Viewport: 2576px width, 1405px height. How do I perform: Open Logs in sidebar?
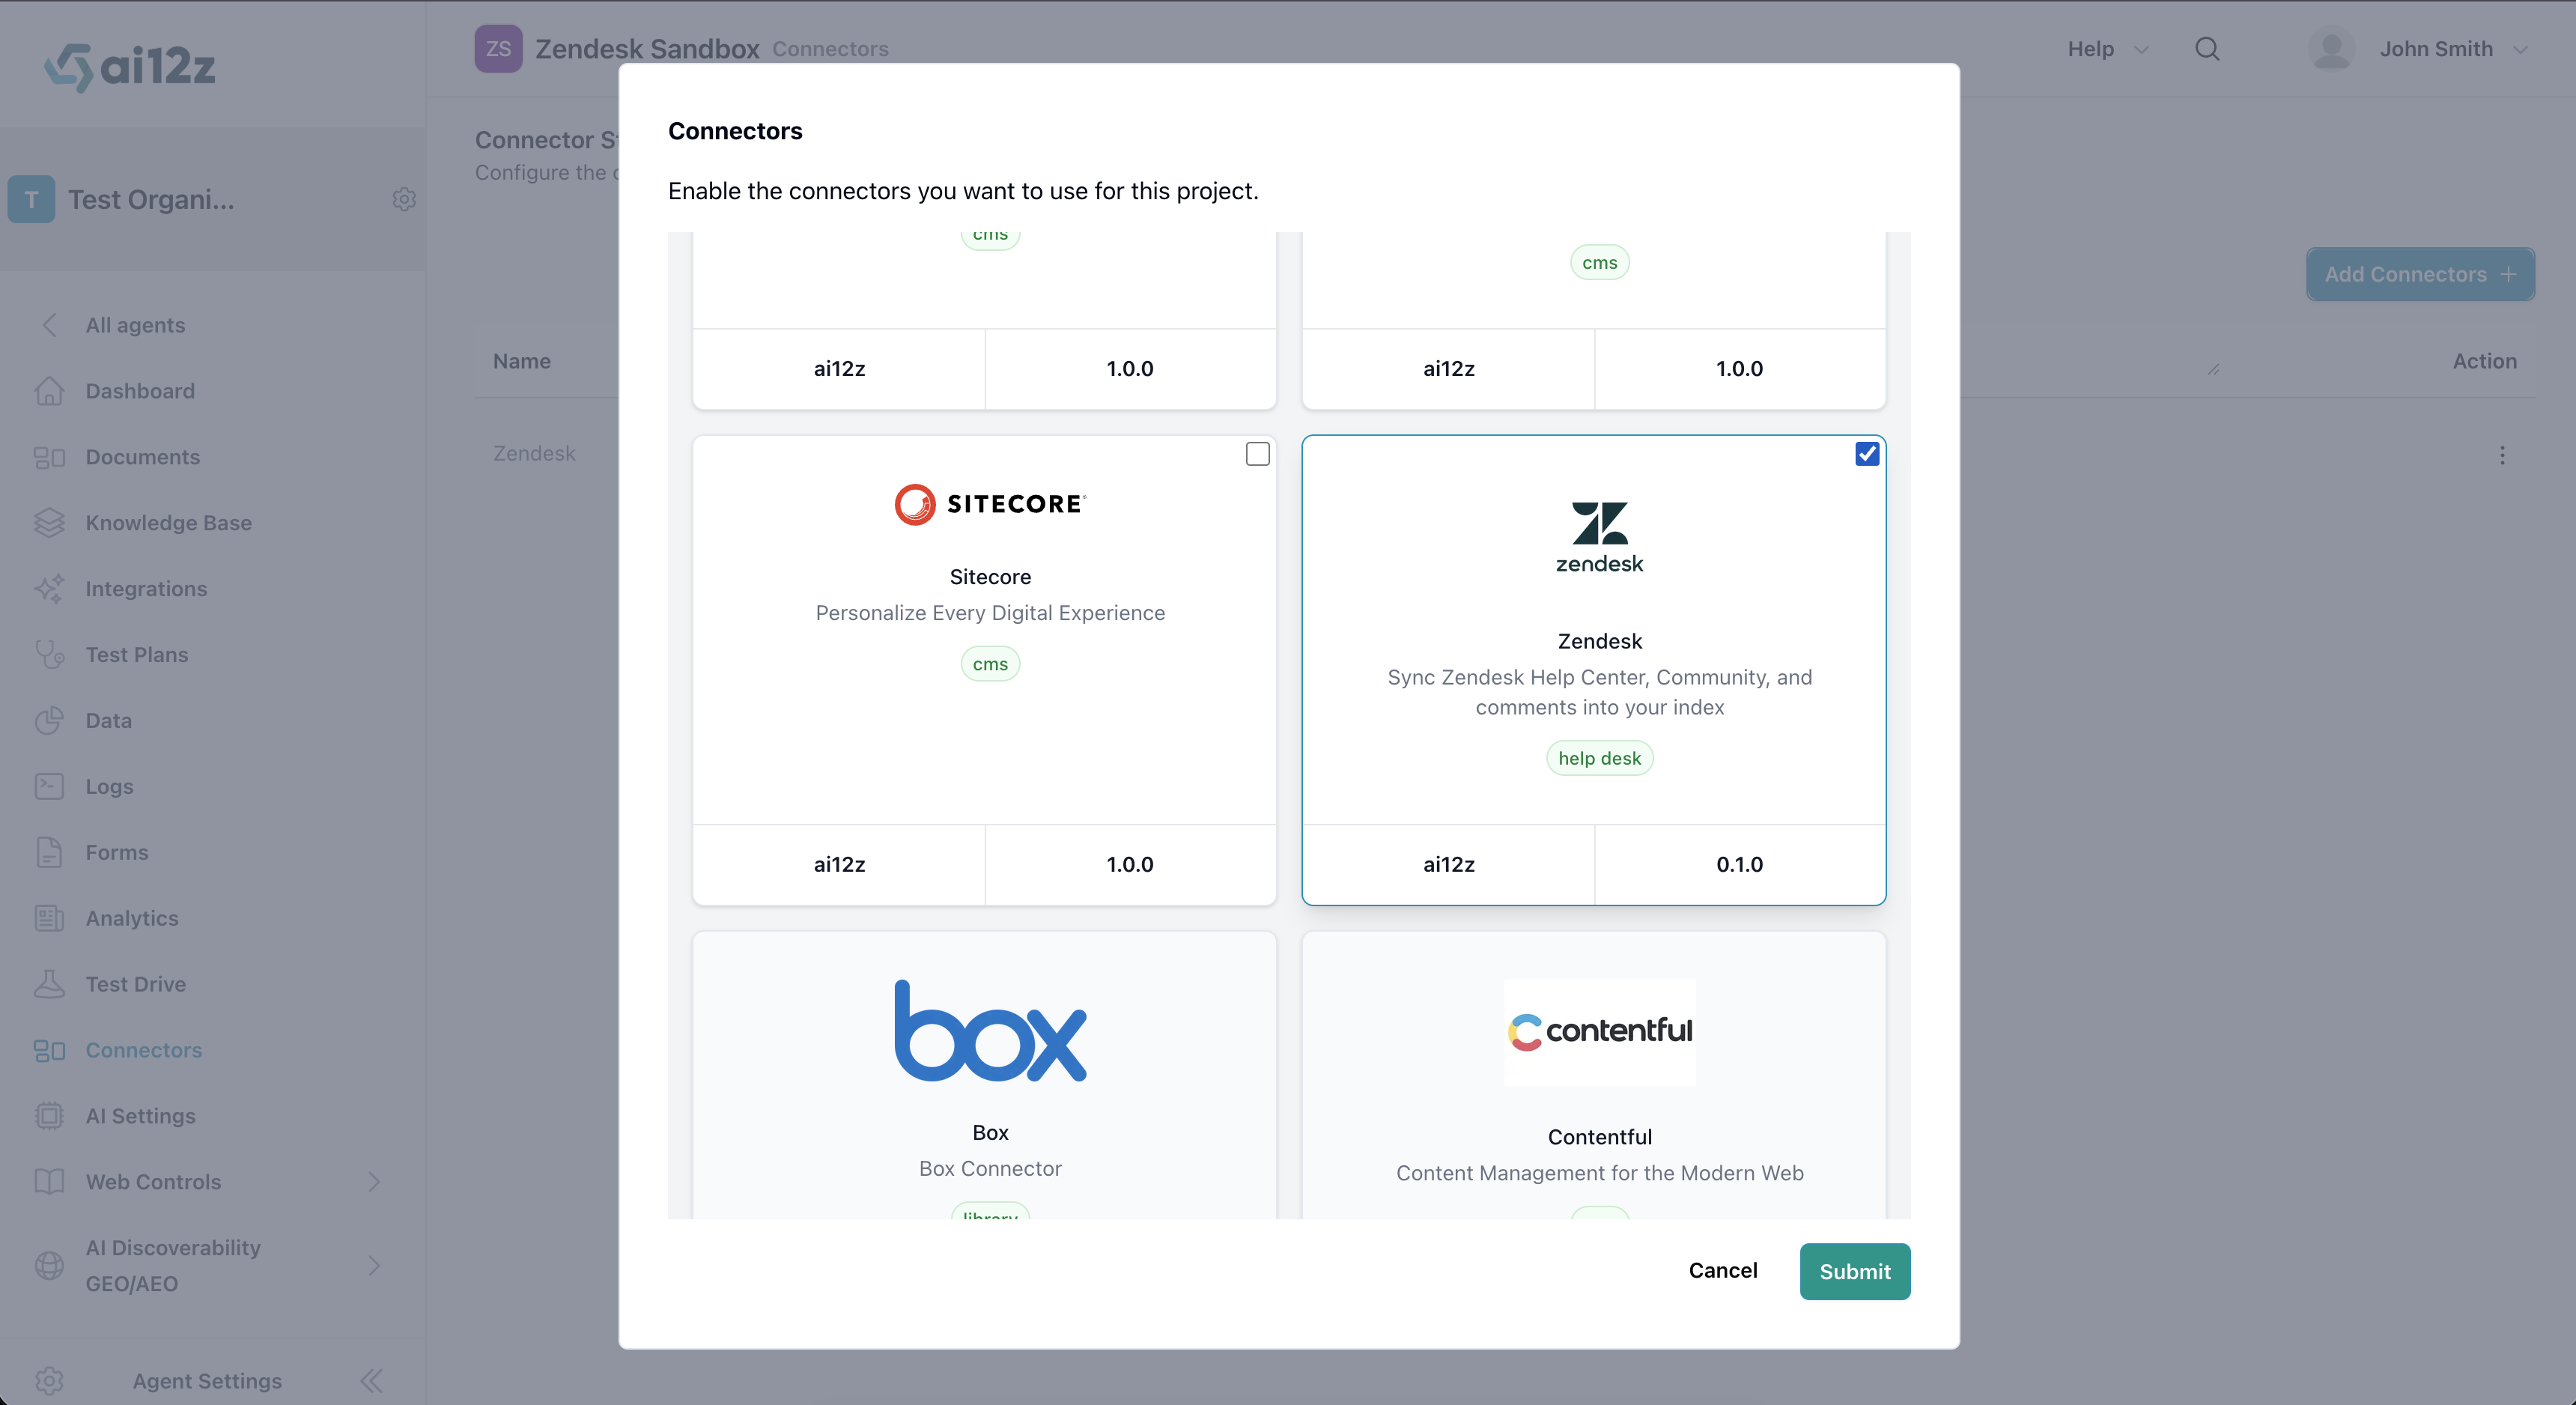[109, 787]
